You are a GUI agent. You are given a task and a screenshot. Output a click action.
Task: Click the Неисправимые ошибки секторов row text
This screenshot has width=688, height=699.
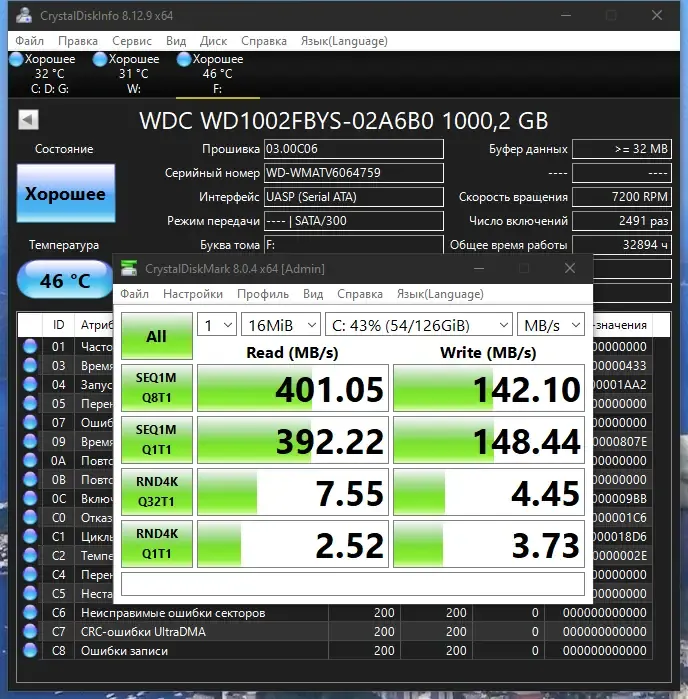click(x=173, y=613)
